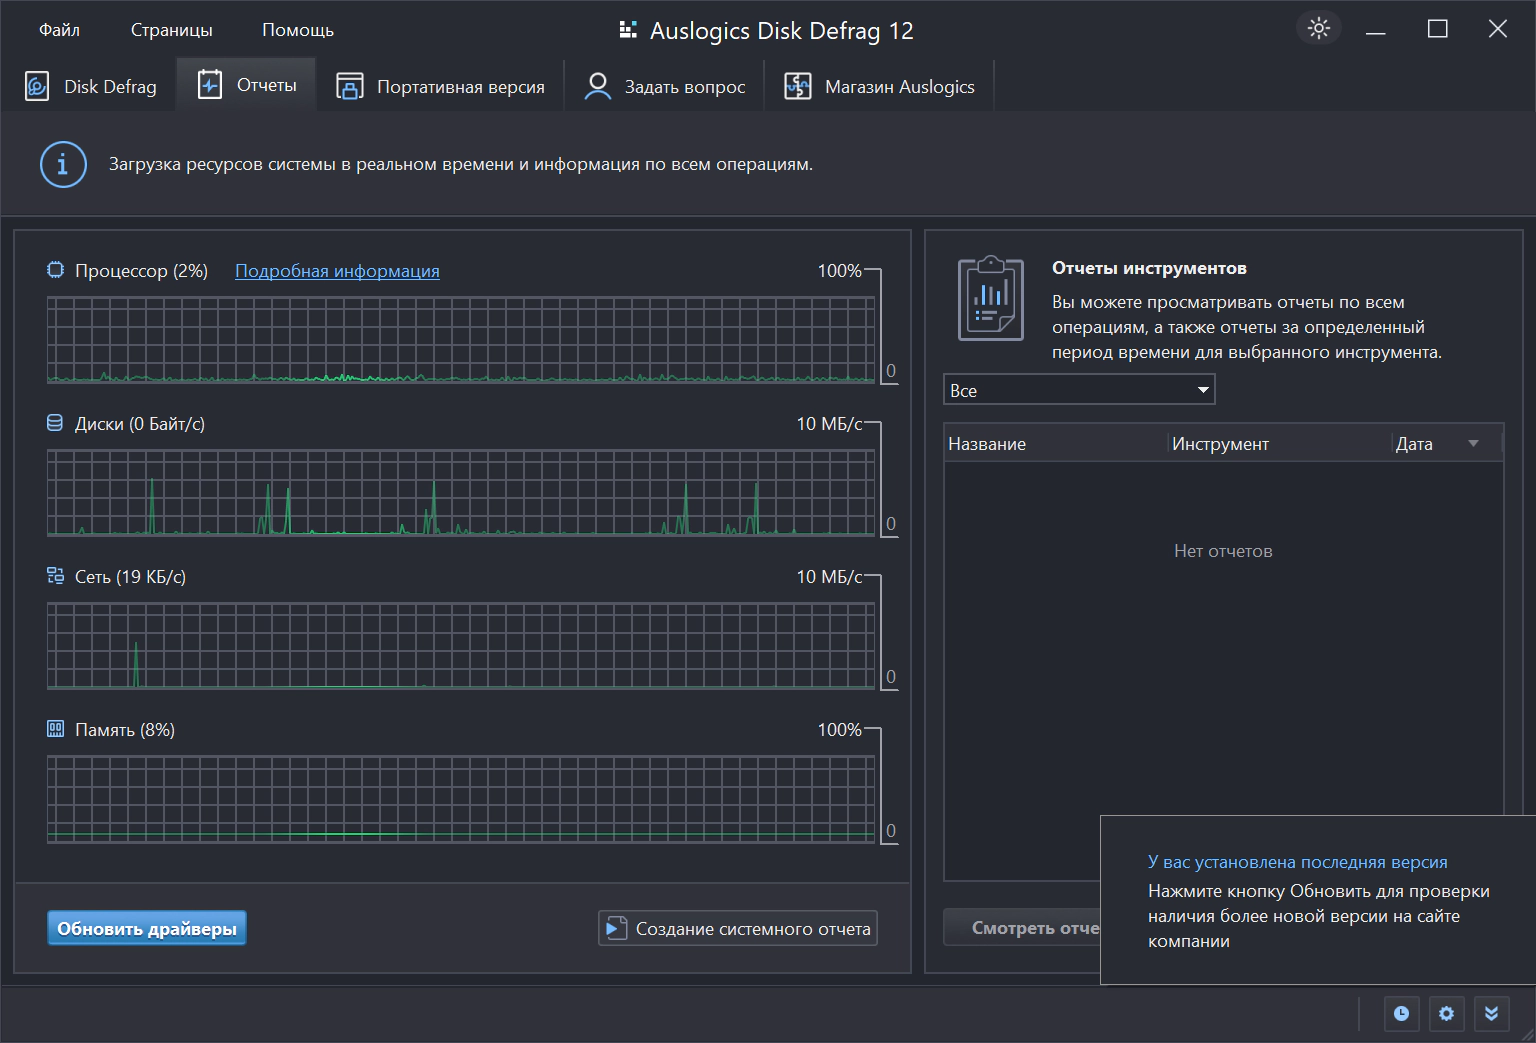The image size is (1536, 1043).
Task: Click the Дата column sort arrow
Action: [1473, 443]
